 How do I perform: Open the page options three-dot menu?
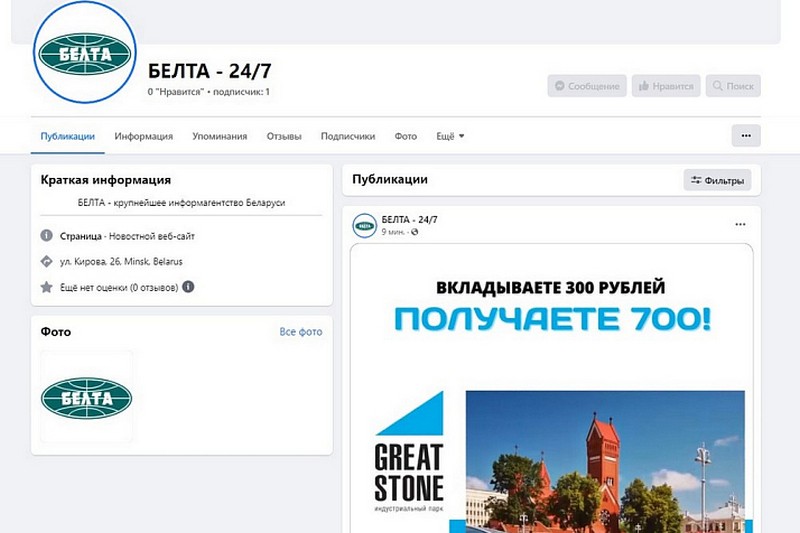coord(746,136)
